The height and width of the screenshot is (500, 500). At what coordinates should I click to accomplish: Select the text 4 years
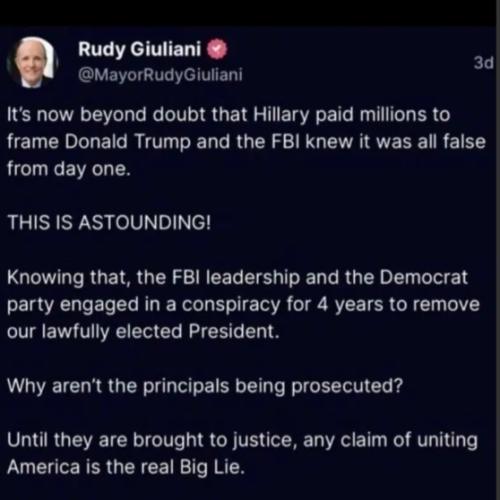click(x=349, y=305)
